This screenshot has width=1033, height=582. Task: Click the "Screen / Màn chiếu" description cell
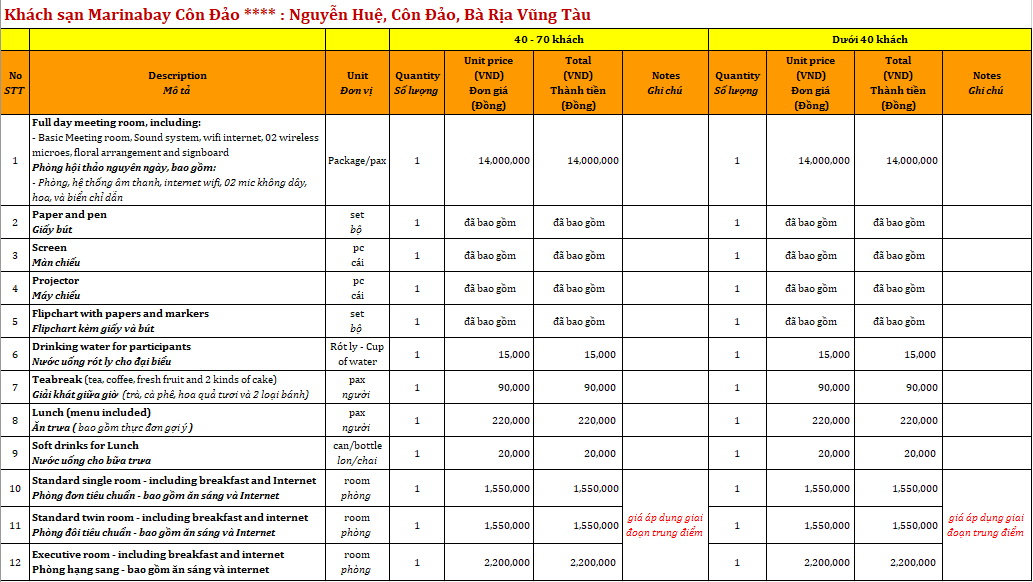[x=177, y=255]
